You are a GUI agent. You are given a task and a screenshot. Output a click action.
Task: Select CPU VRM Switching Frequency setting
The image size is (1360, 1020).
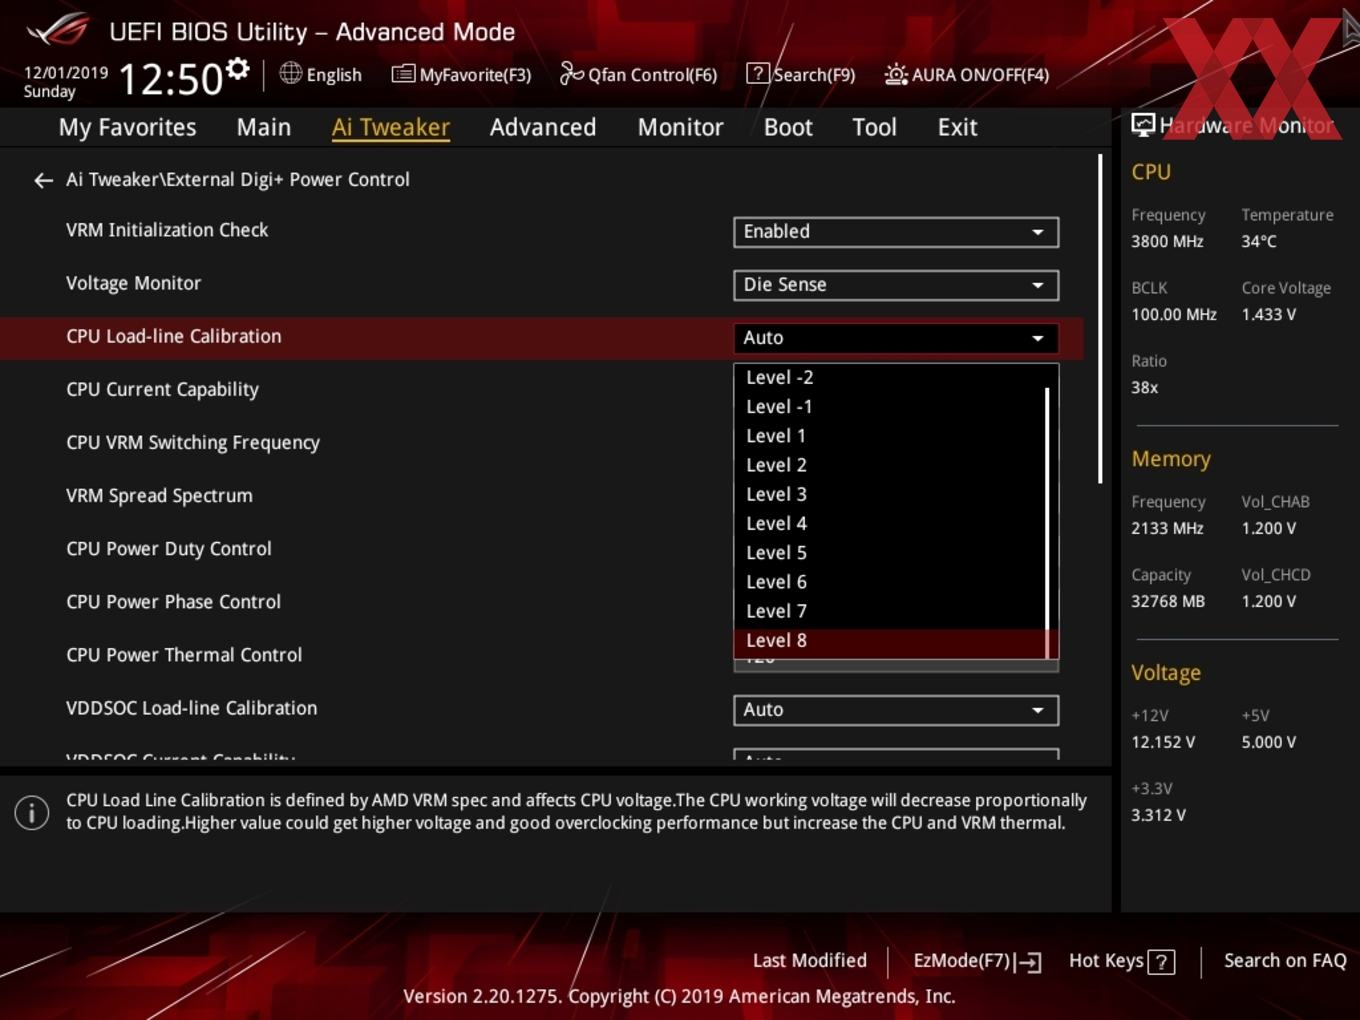coord(193,442)
